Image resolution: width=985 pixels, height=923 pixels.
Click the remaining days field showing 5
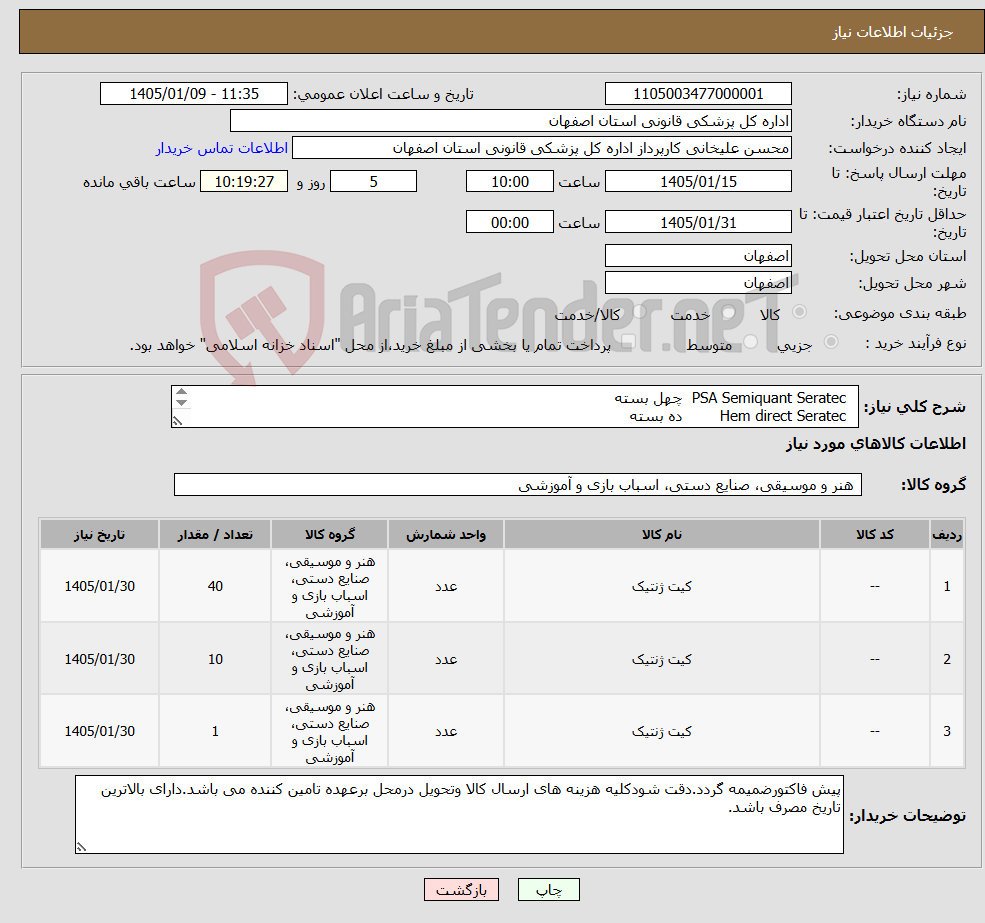click(373, 182)
